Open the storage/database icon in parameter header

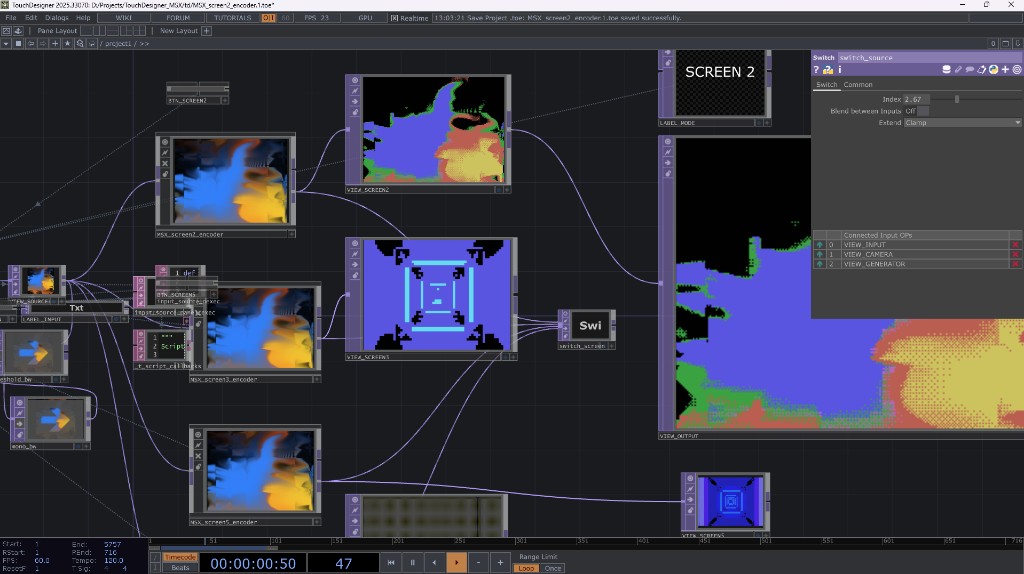pyautogui.click(x=946, y=70)
